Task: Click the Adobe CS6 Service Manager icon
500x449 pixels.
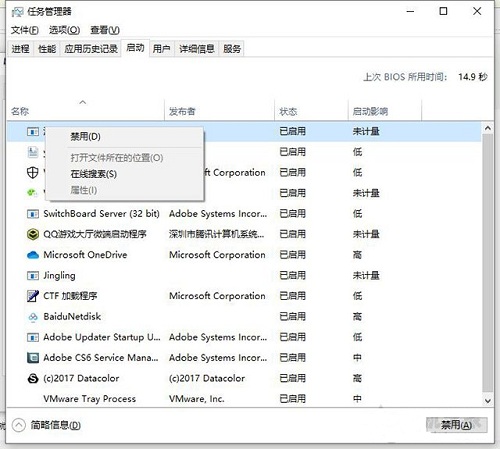Action: click(x=33, y=358)
